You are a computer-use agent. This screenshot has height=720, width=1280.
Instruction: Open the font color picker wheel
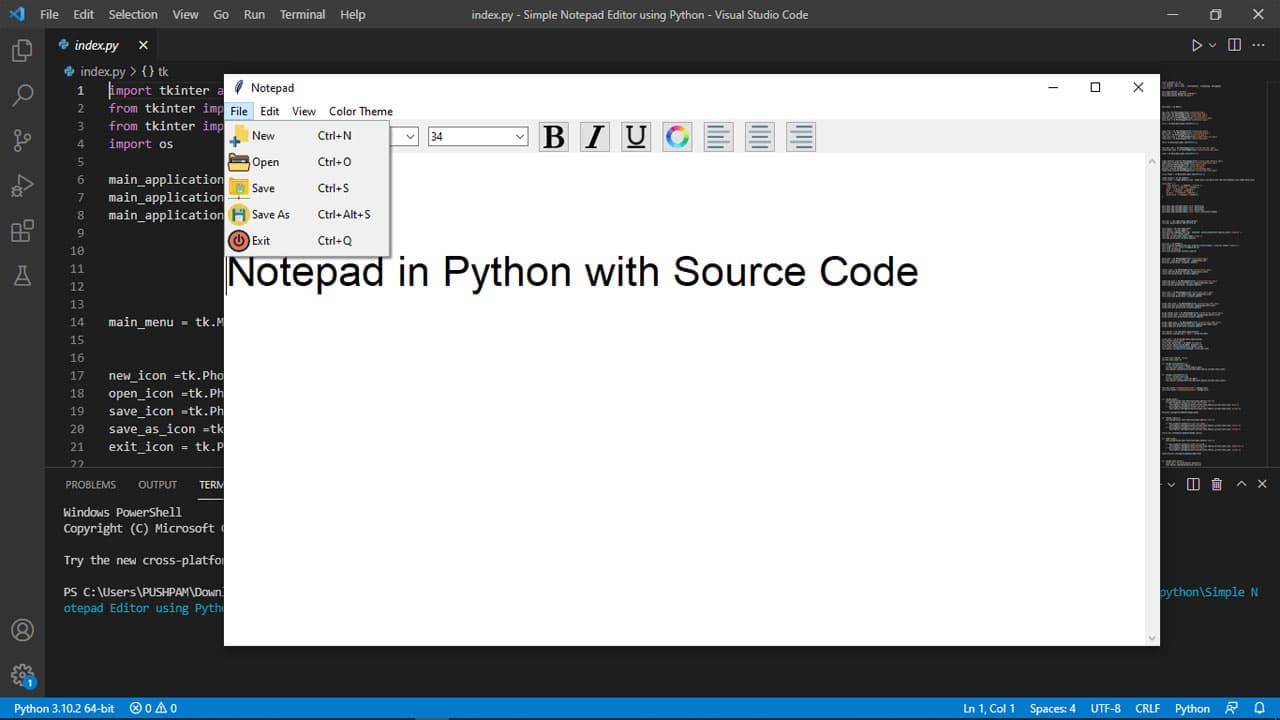click(677, 137)
